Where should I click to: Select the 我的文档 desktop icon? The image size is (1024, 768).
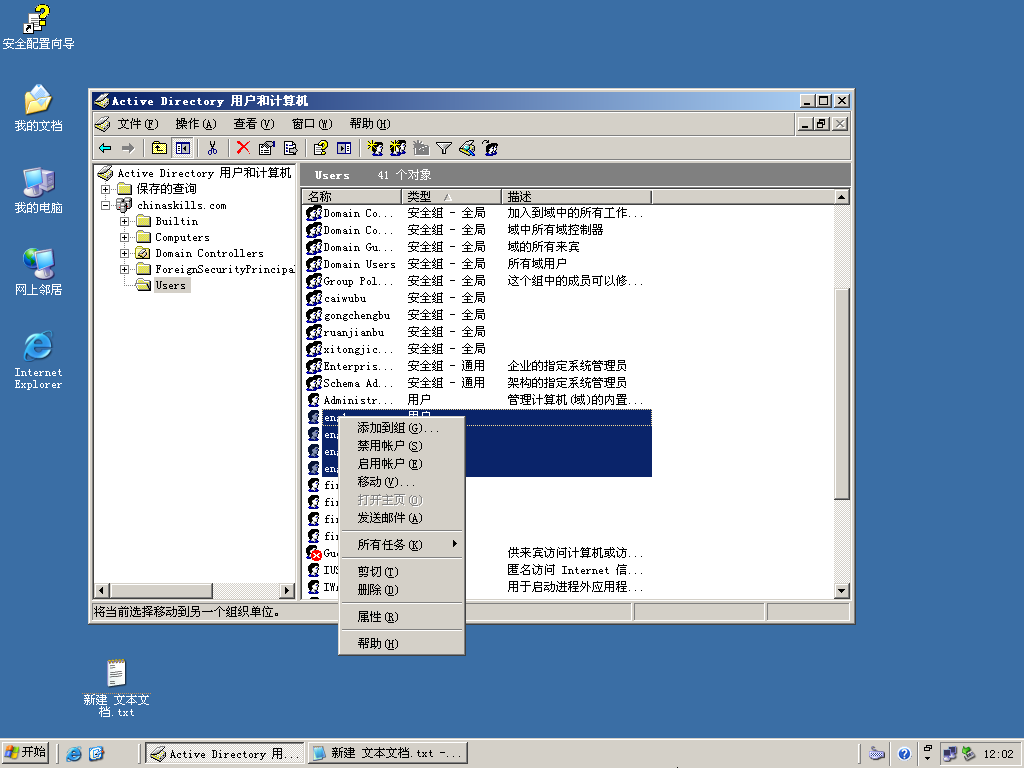point(39,108)
